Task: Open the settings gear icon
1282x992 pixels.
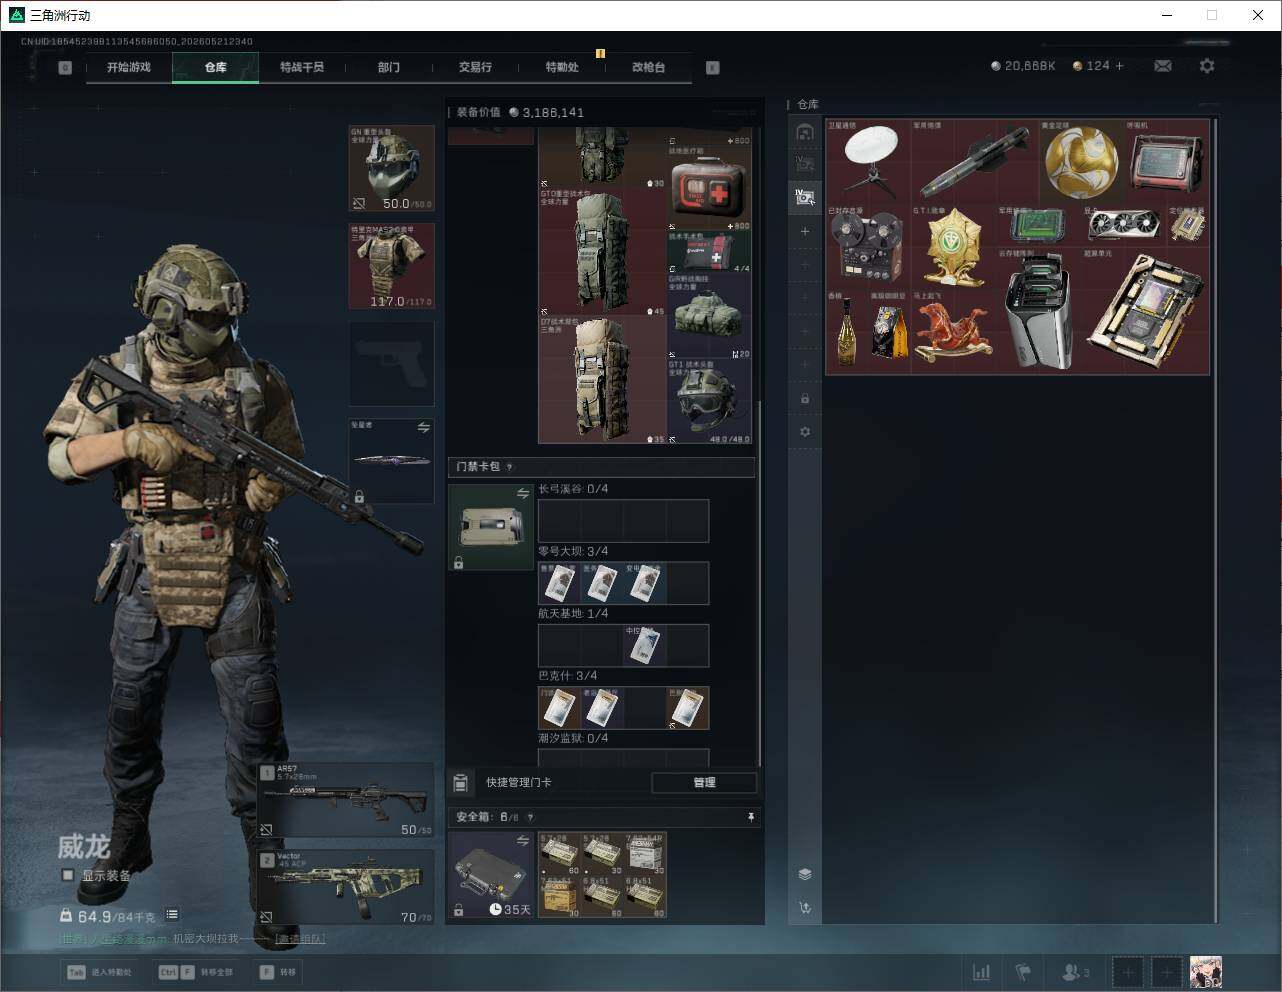Action: (1207, 66)
